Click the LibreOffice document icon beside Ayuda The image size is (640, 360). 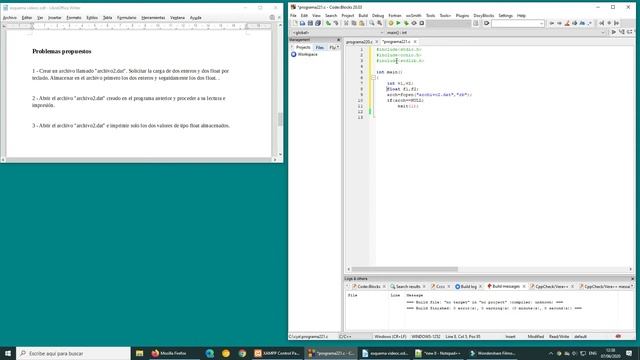point(272,18)
